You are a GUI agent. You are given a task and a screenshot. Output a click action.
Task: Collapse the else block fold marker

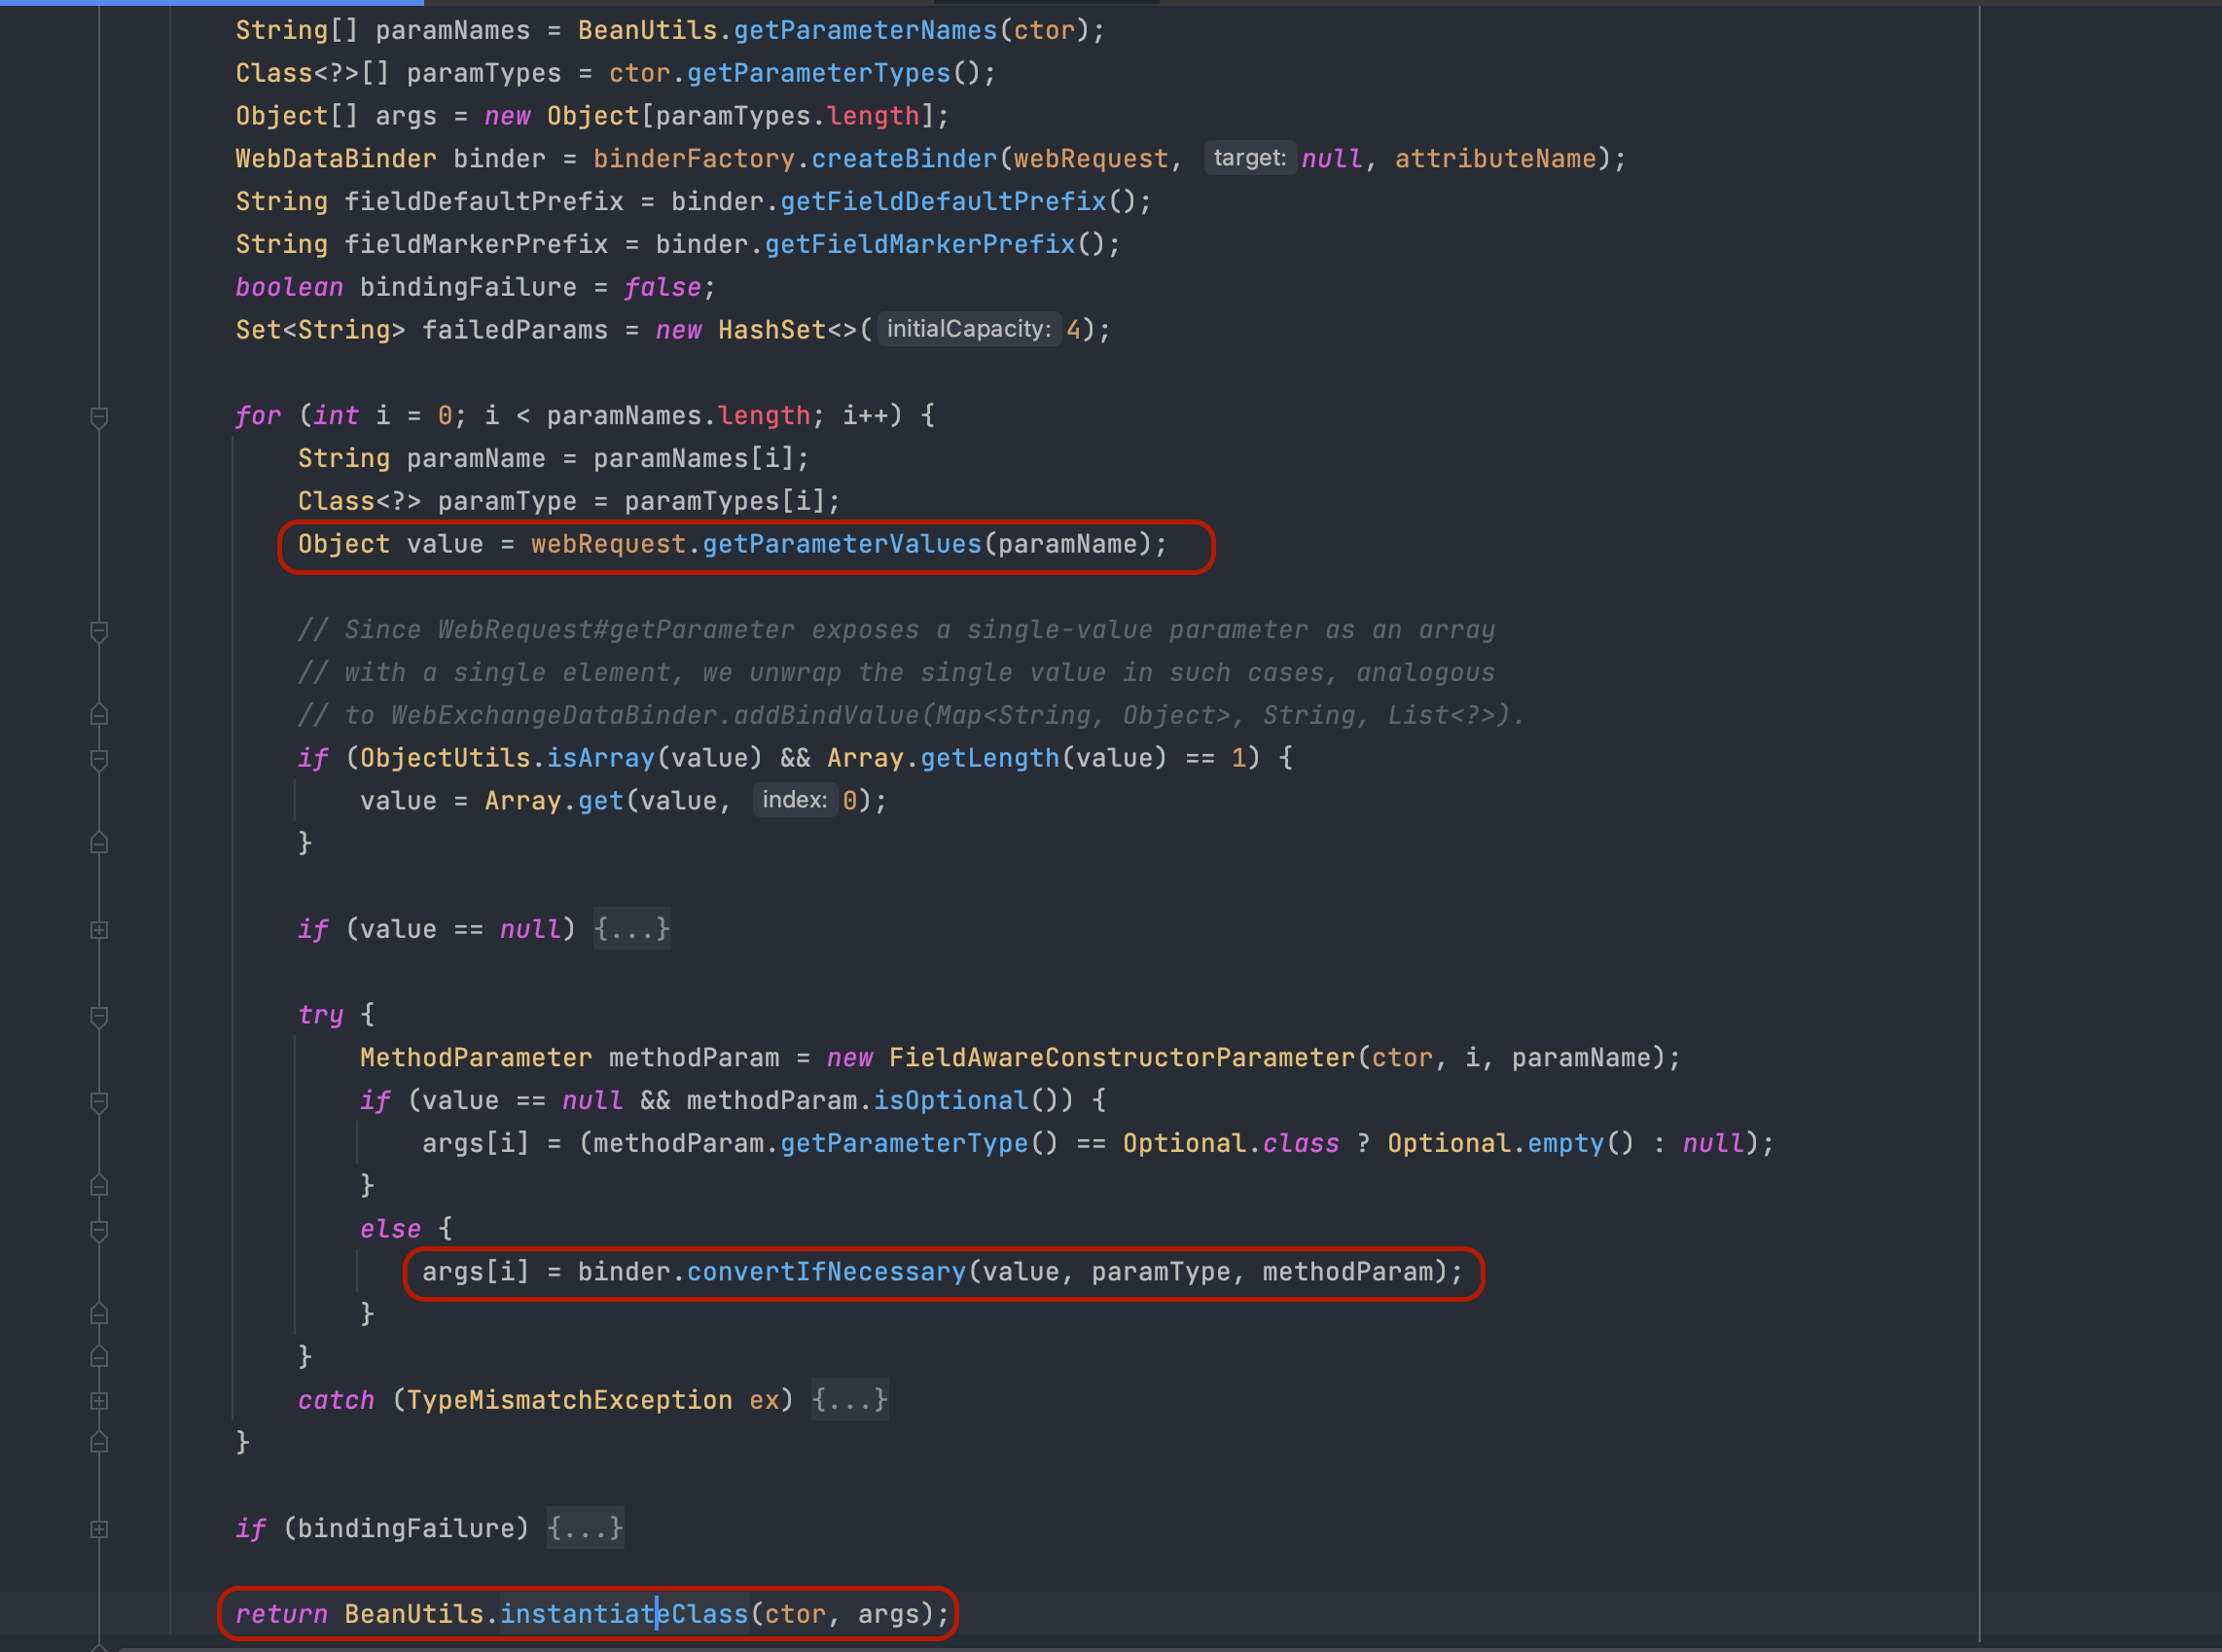click(99, 1230)
